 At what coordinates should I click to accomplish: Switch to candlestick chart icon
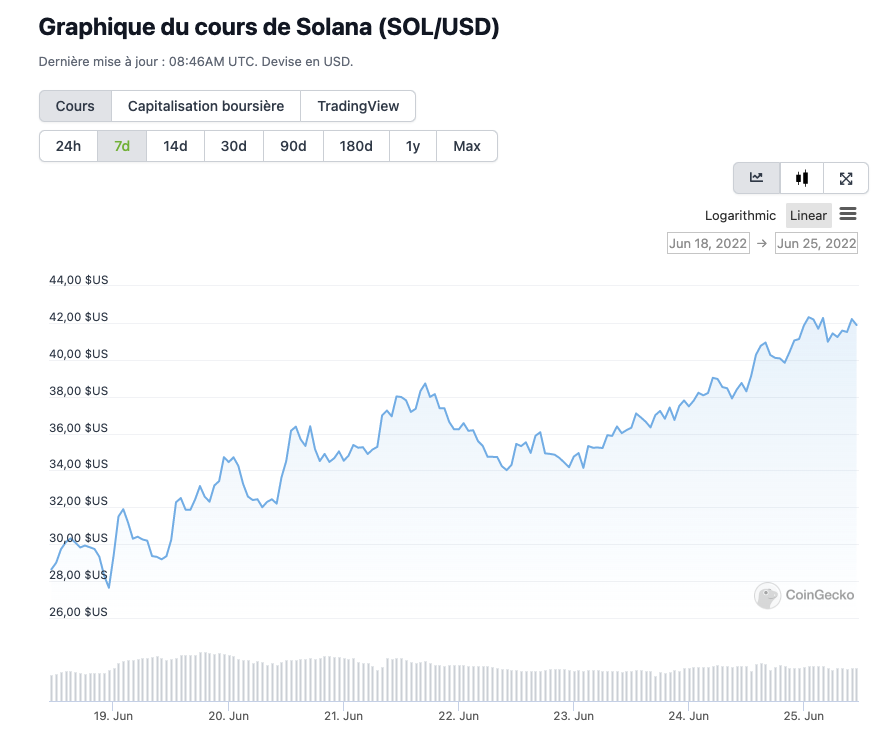(x=802, y=178)
